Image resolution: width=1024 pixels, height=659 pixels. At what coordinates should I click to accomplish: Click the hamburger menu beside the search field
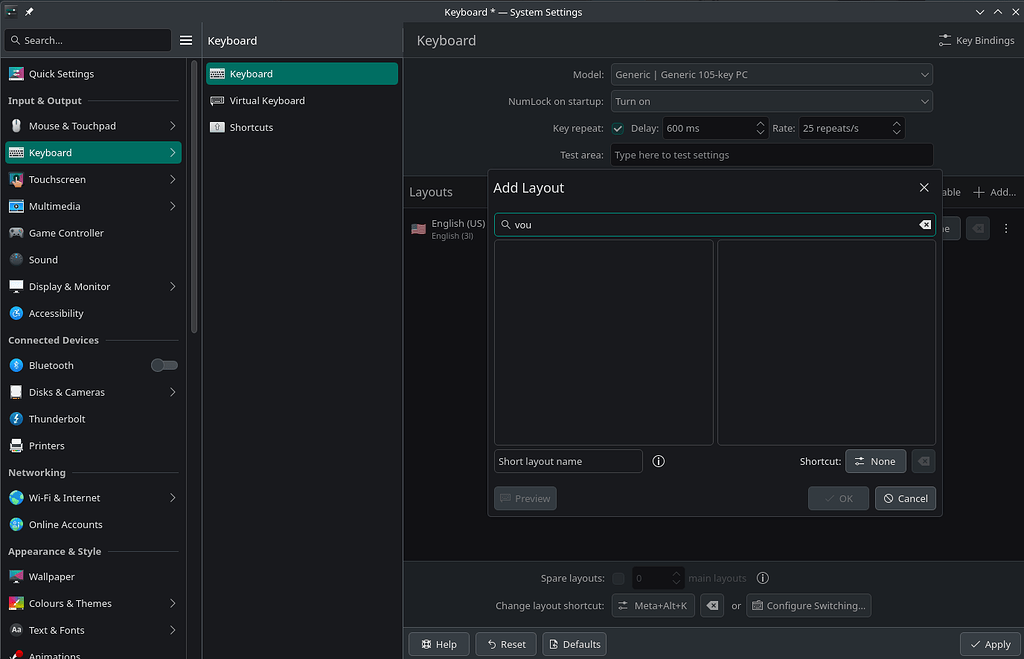(186, 40)
